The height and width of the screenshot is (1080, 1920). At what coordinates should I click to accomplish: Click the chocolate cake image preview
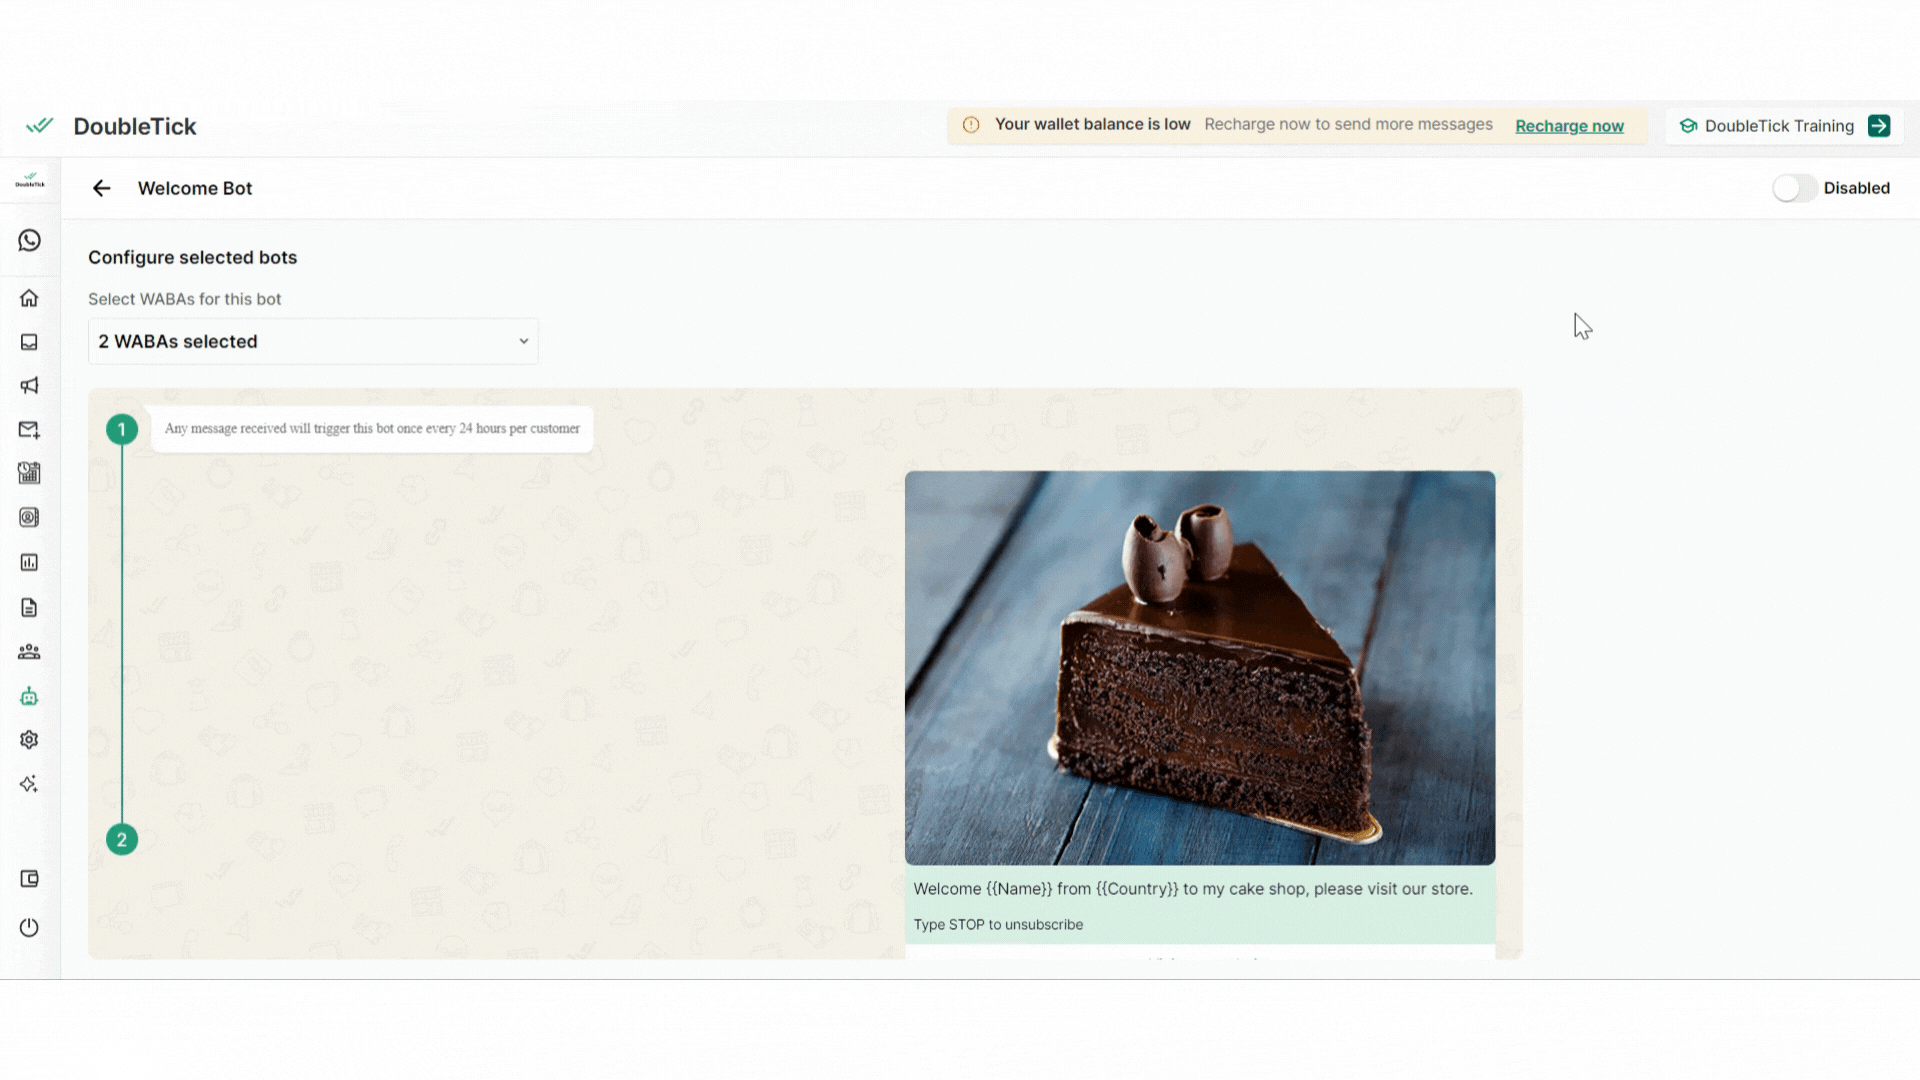pos(1200,668)
